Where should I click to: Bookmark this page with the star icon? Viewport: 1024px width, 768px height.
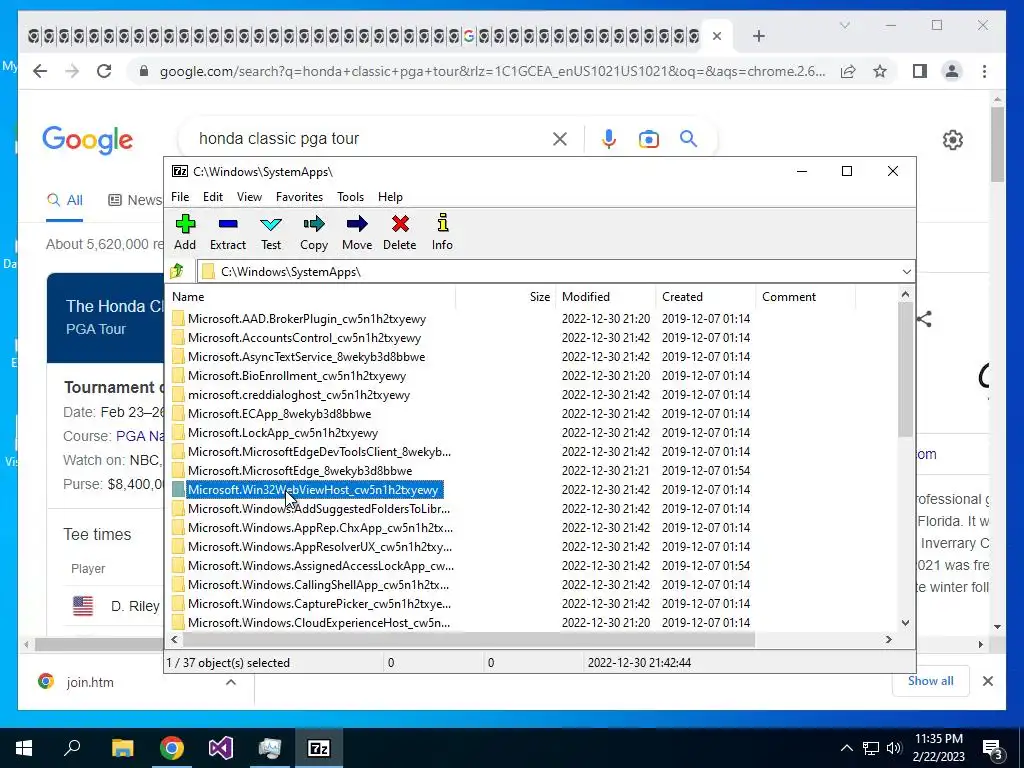click(x=880, y=71)
